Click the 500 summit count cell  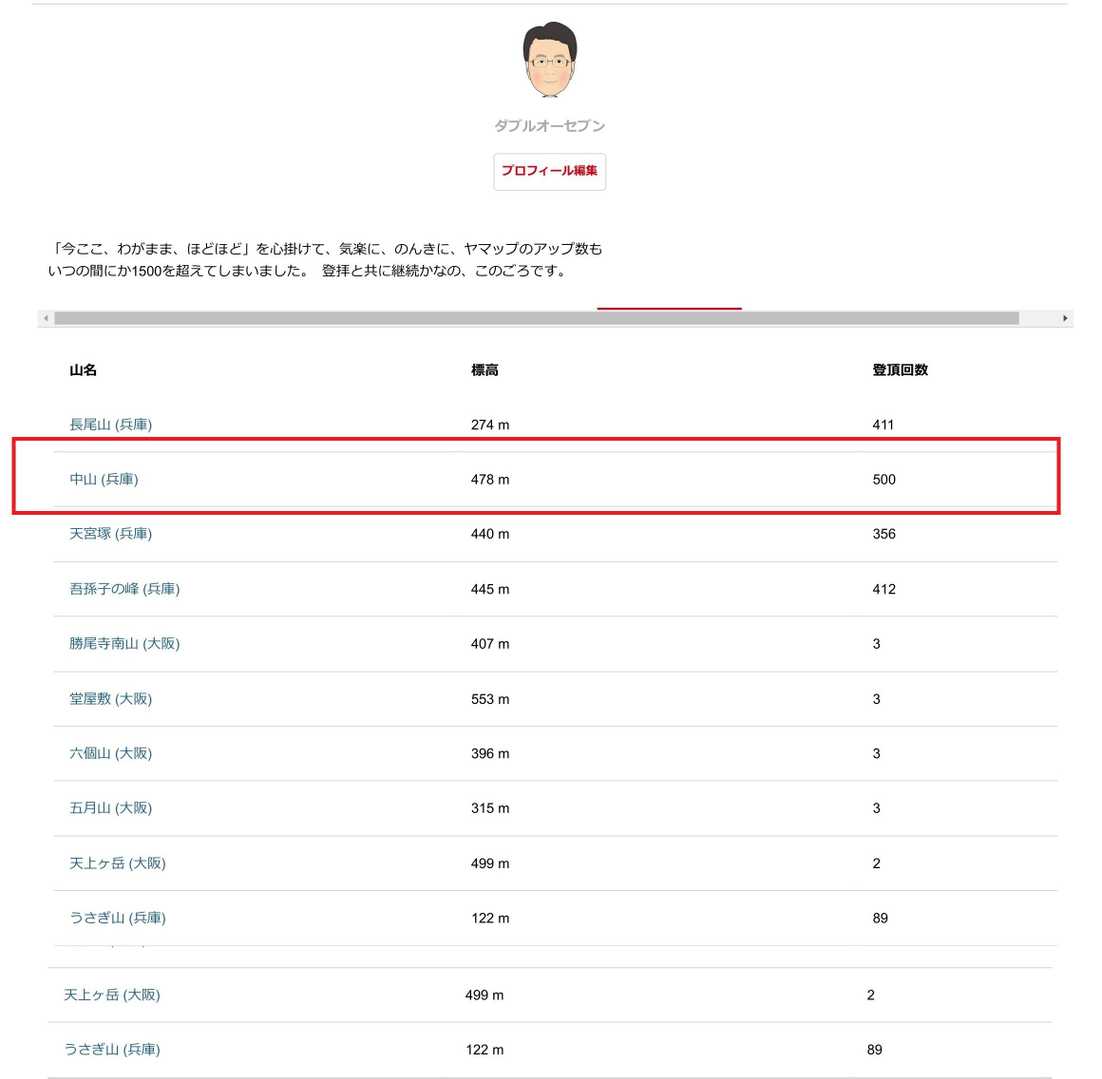click(x=884, y=480)
